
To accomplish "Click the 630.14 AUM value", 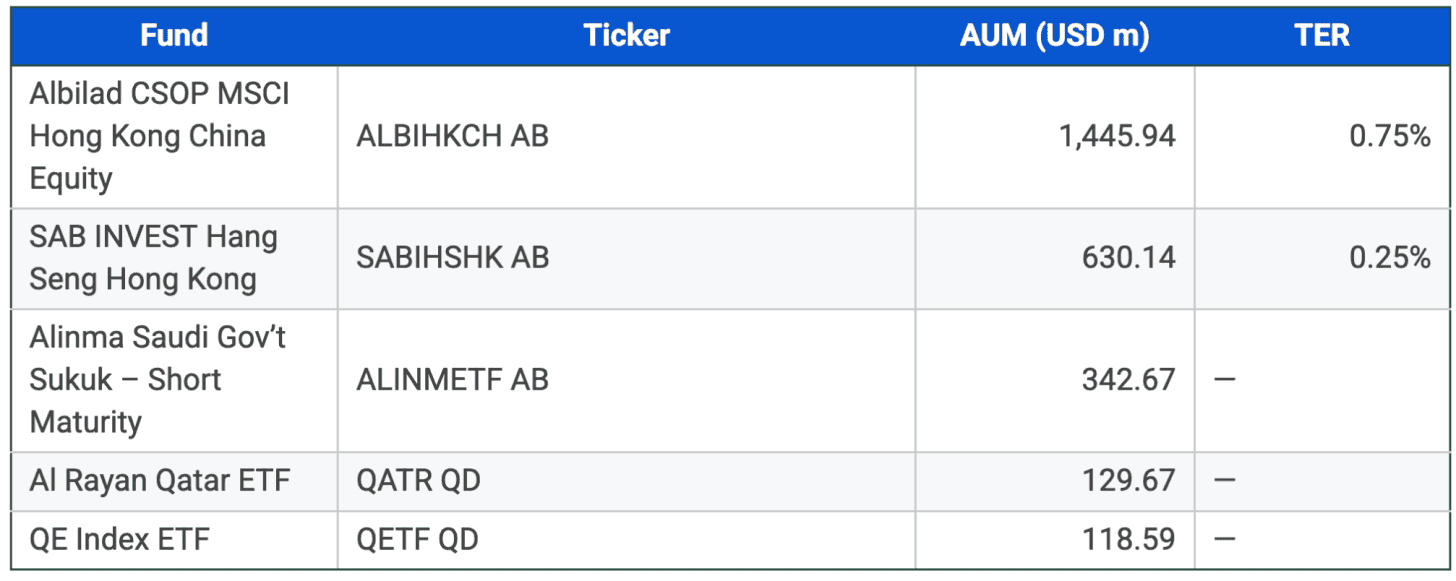I will [1128, 258].
